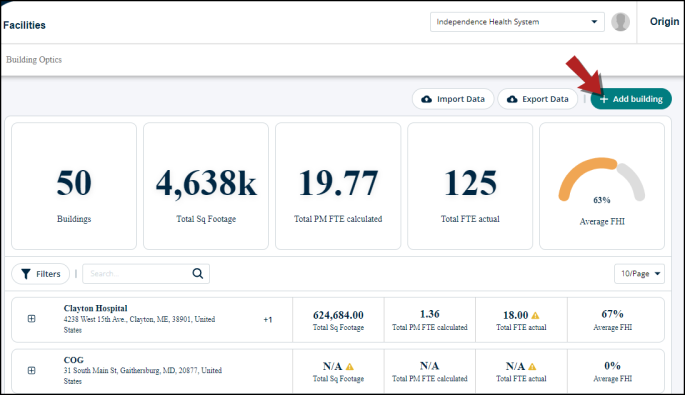Expand the Clayton Hospital row
This screenshot has width=685, height=395.
point(31,319)
